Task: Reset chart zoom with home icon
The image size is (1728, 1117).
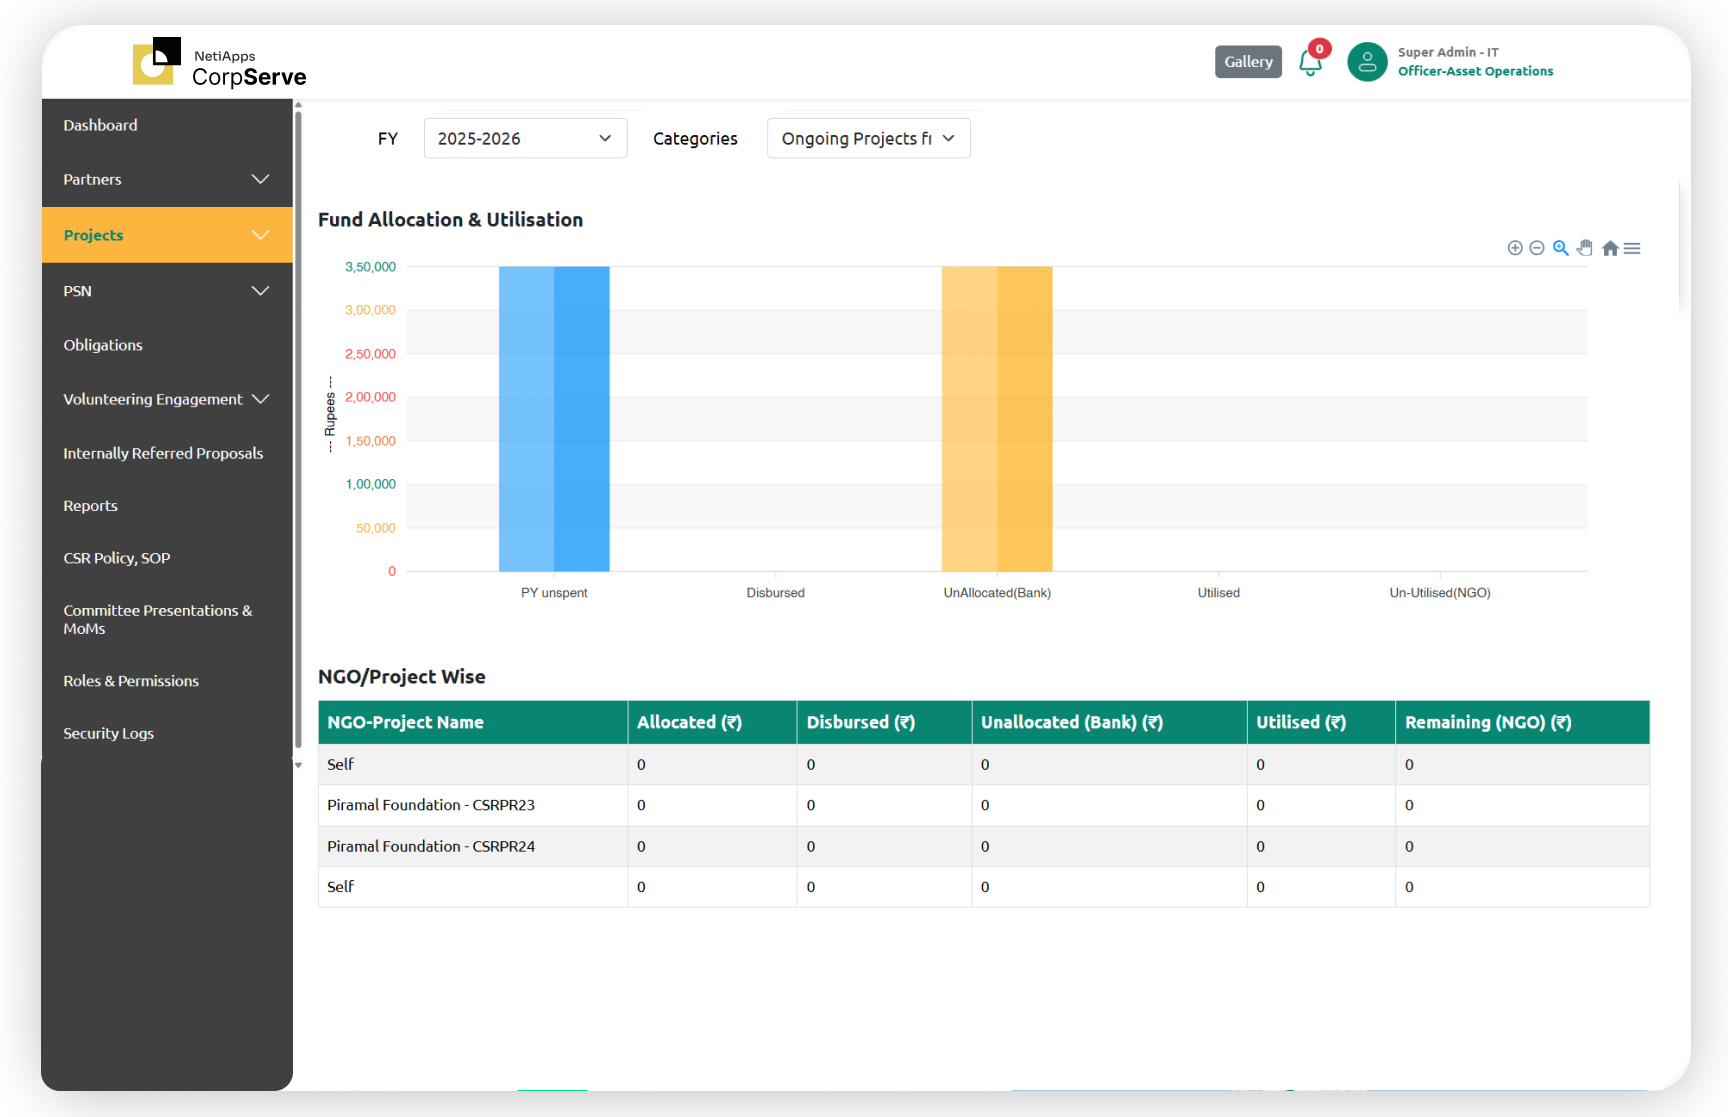Action: pos(1609,248)
